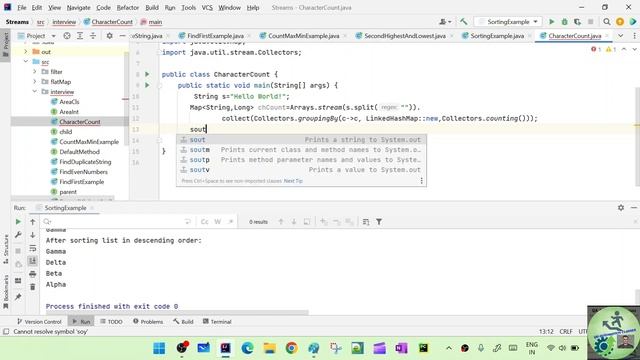
Task: Click Next Tip link in popup
Action: tap(293, 181)
